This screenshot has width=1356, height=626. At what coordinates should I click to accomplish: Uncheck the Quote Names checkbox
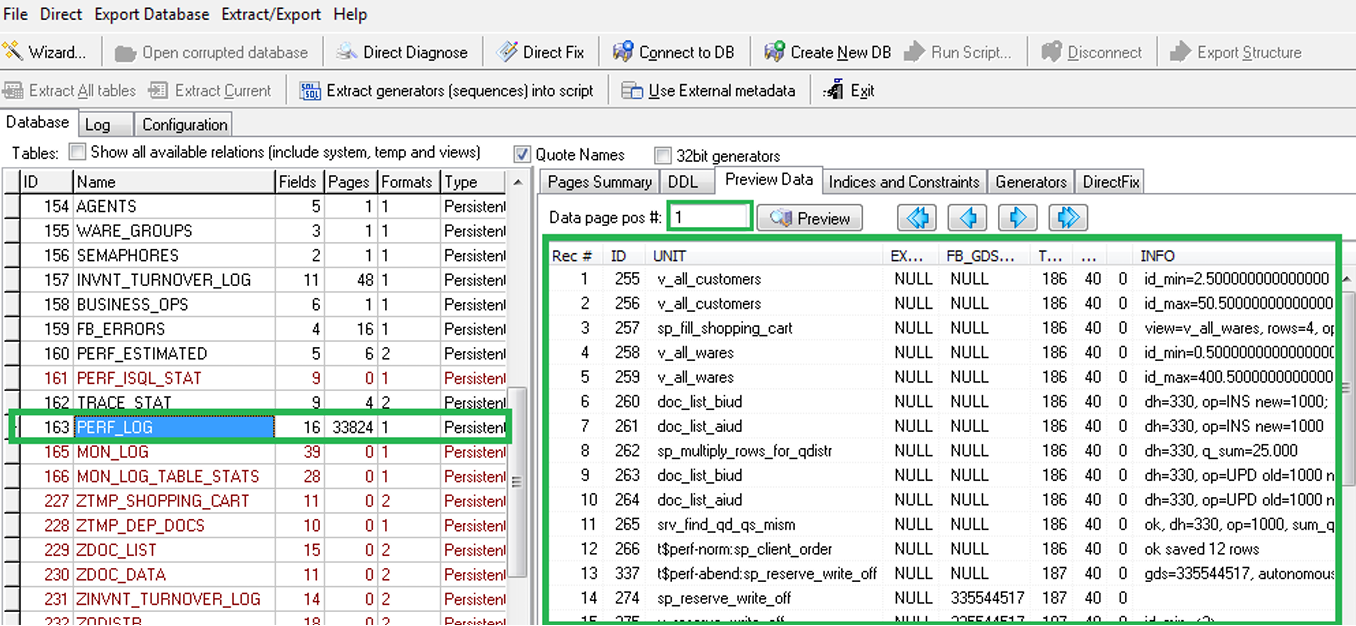click(522, 155)
